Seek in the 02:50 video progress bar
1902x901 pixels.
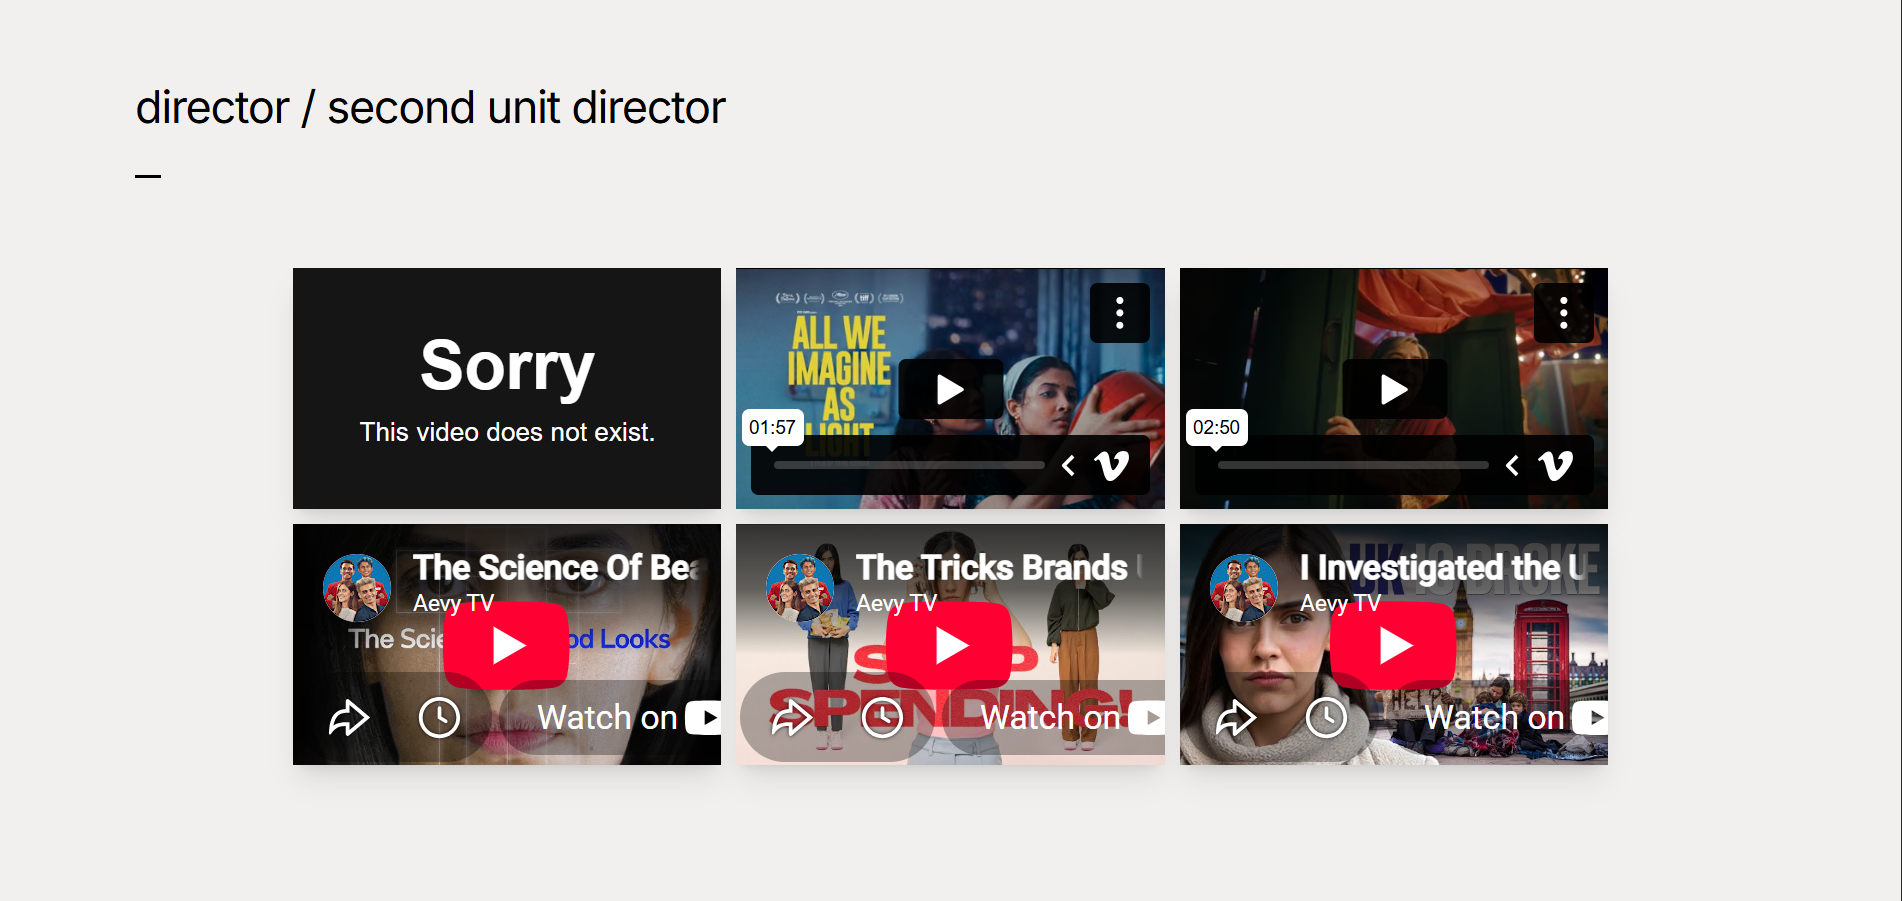pyautogui.click(x=1353, y=465)
